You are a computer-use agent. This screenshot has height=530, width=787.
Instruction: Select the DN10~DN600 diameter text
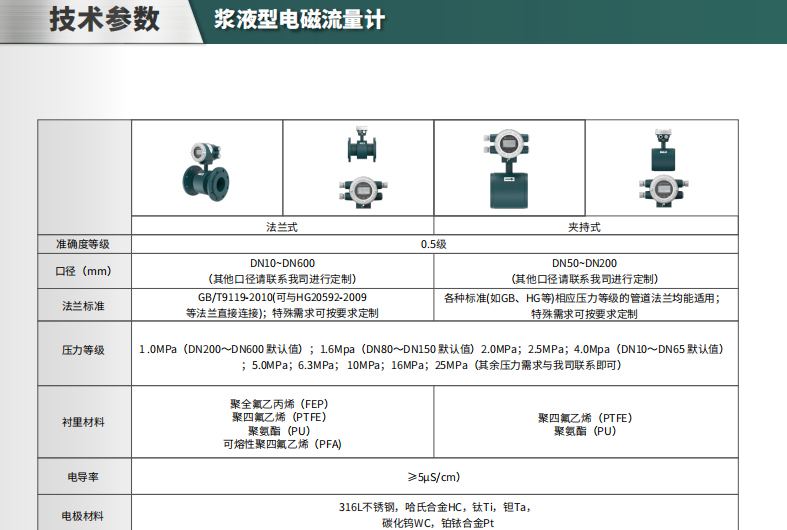coord(282,263)
